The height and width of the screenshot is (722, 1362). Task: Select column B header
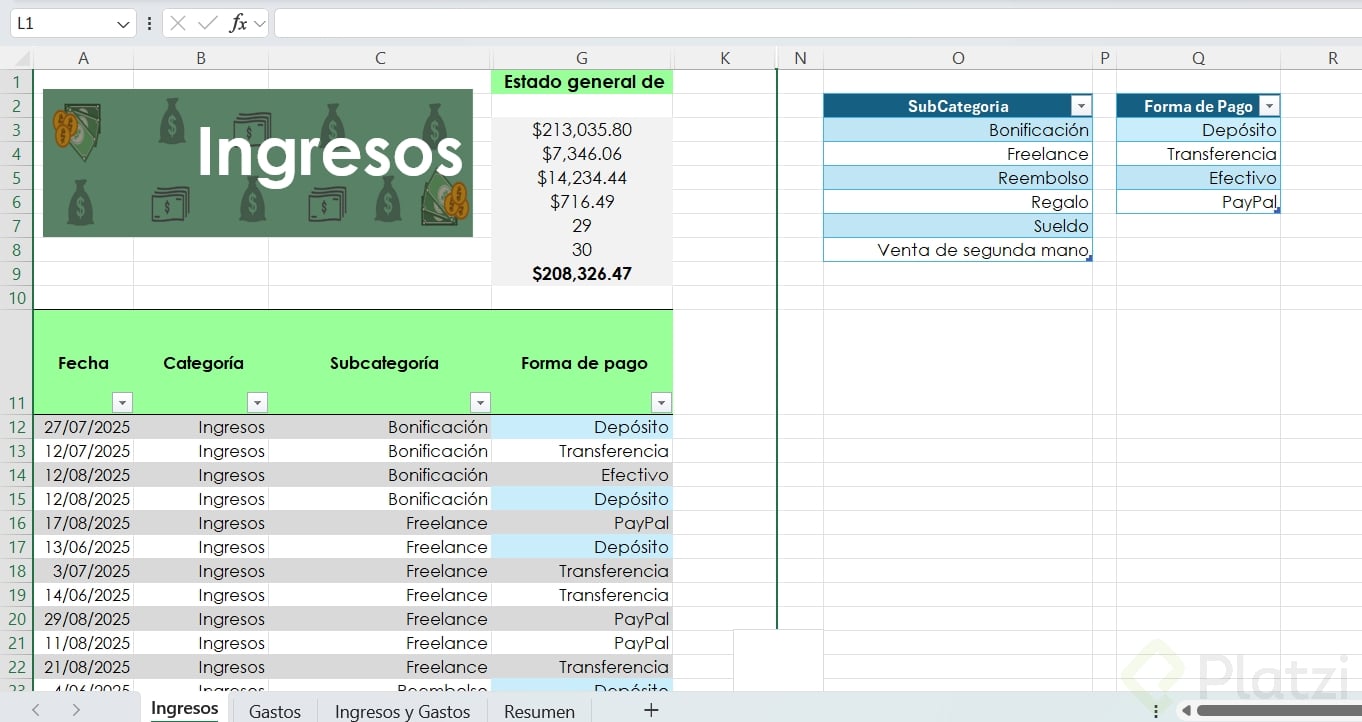click(x=201, y=58)
